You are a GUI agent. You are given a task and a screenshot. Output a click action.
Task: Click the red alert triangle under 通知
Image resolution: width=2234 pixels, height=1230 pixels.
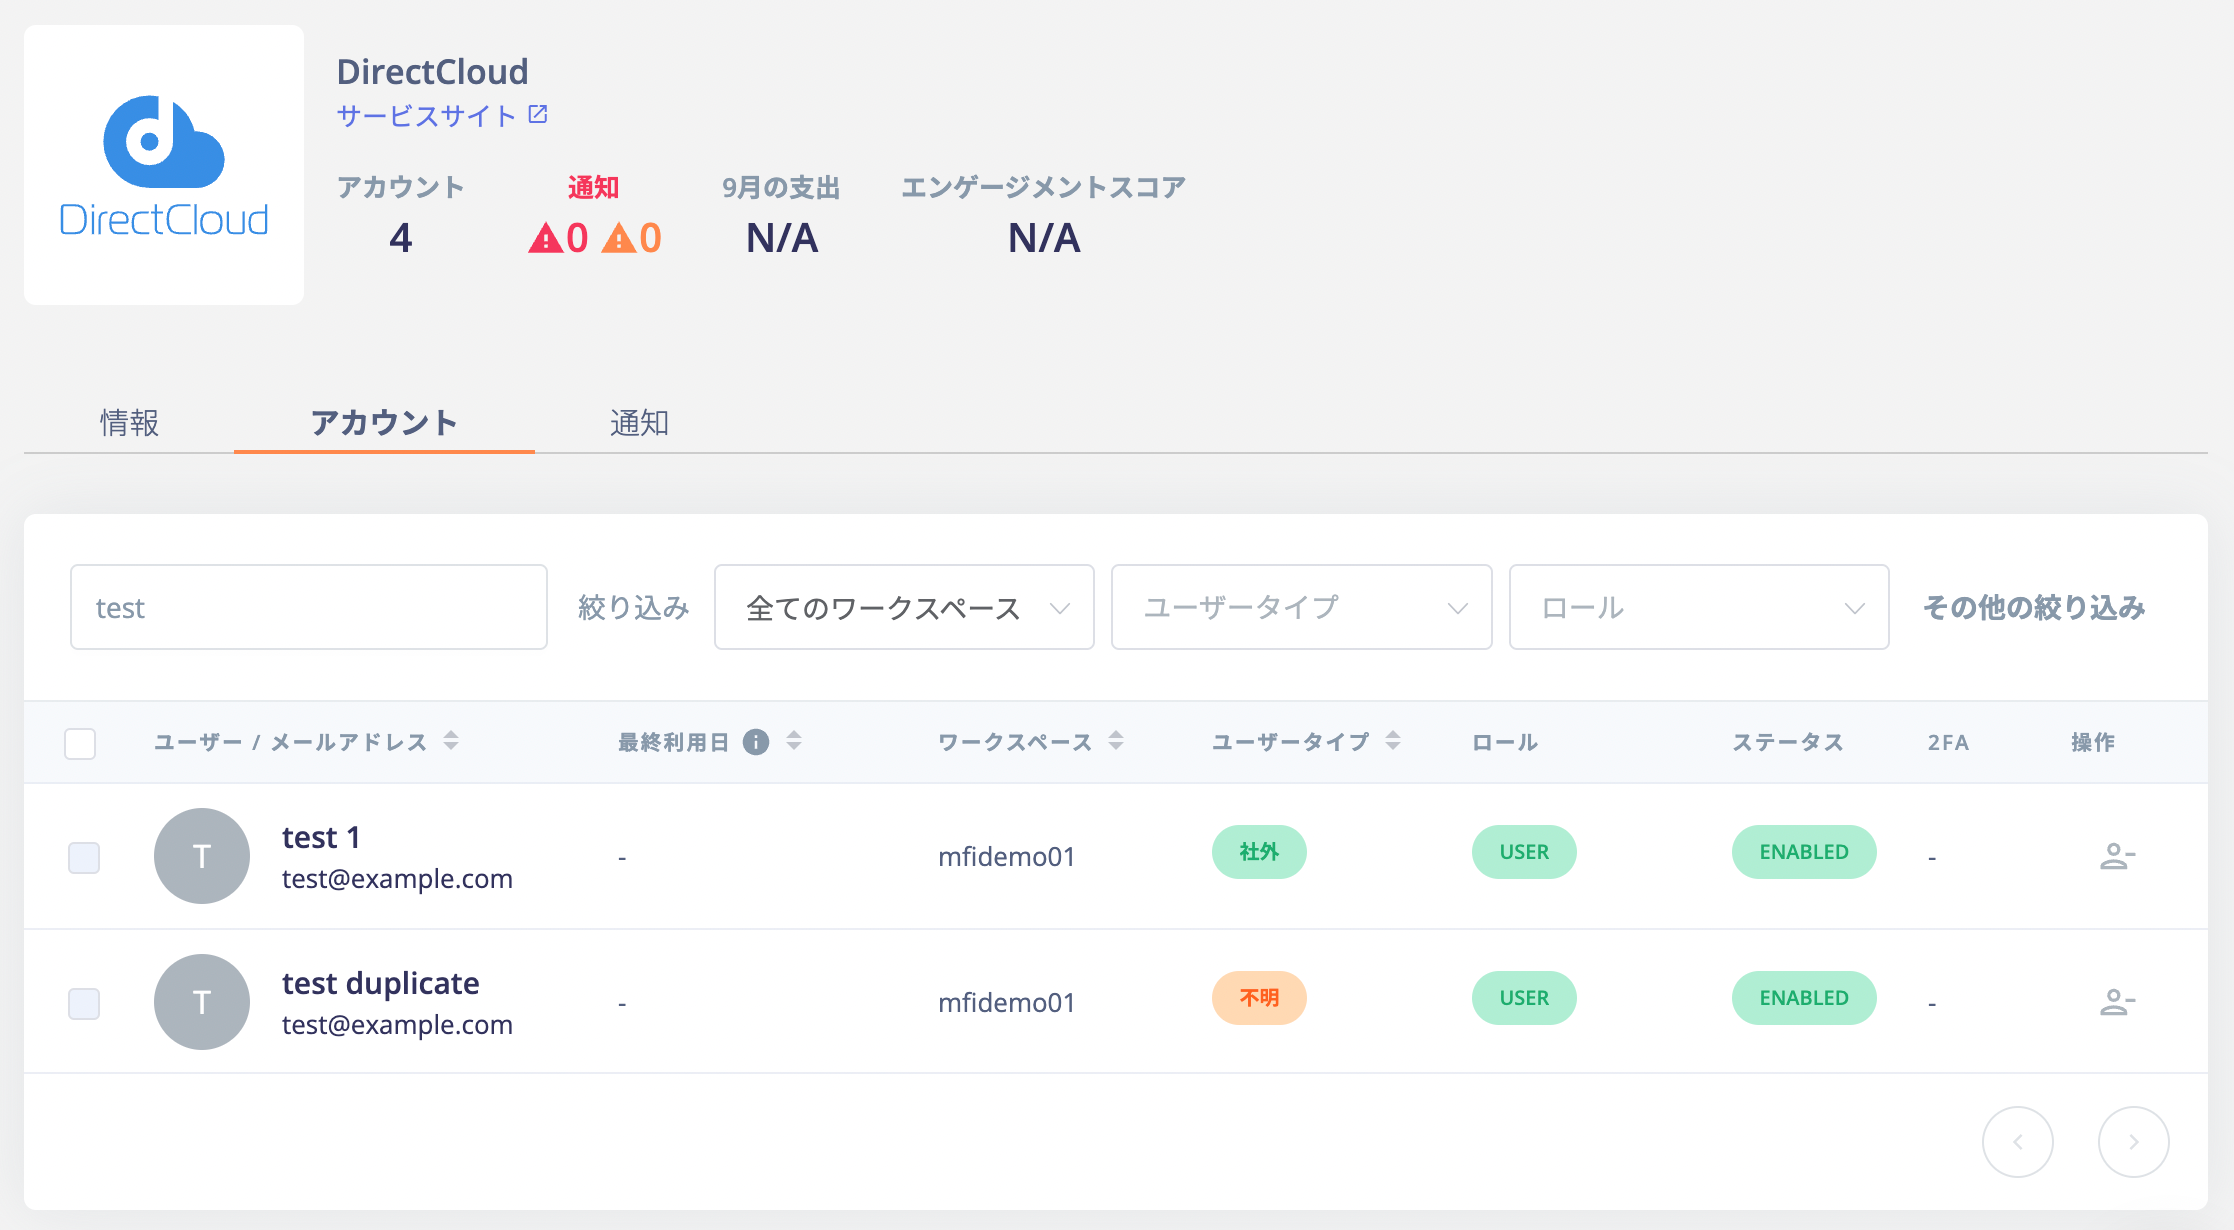point(545,237)
